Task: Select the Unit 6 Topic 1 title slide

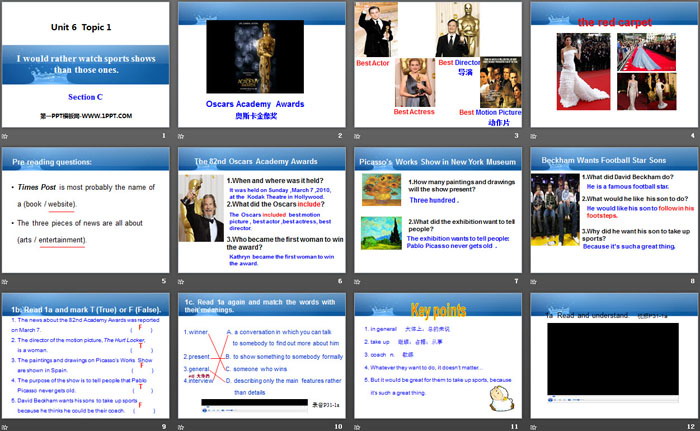Action: click(x=85, y=65)
